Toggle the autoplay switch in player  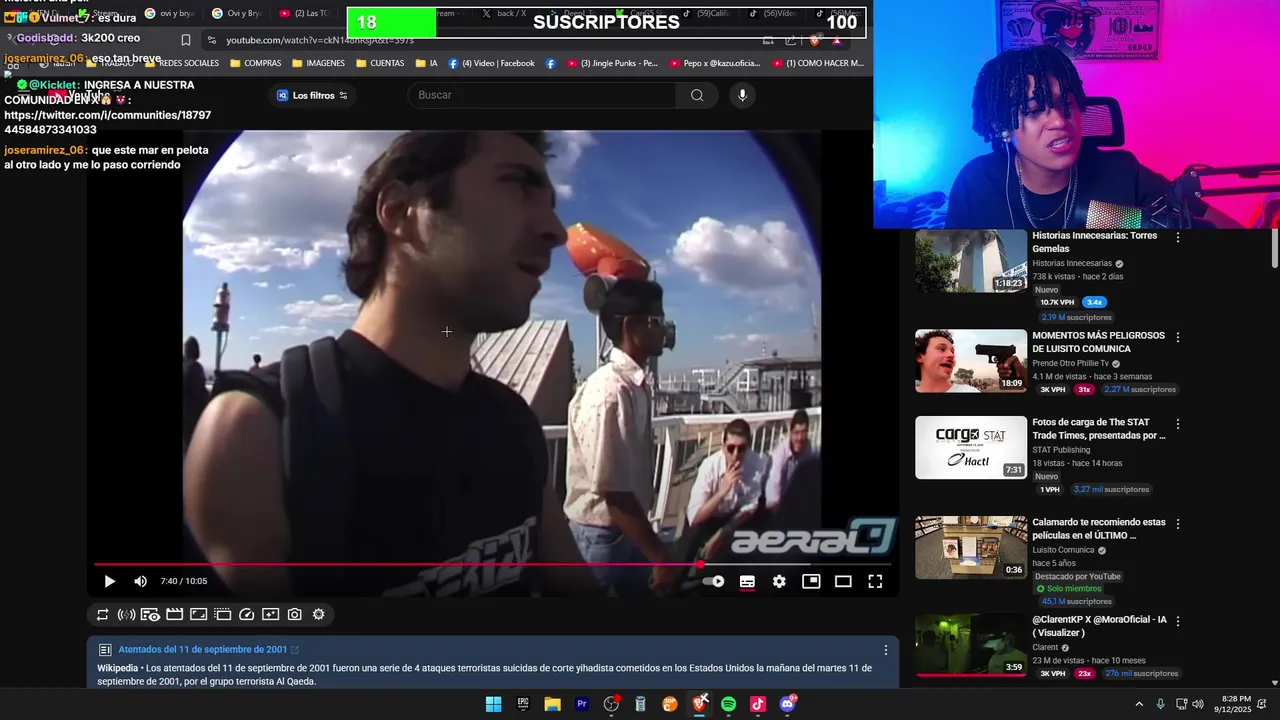point(714,581)
